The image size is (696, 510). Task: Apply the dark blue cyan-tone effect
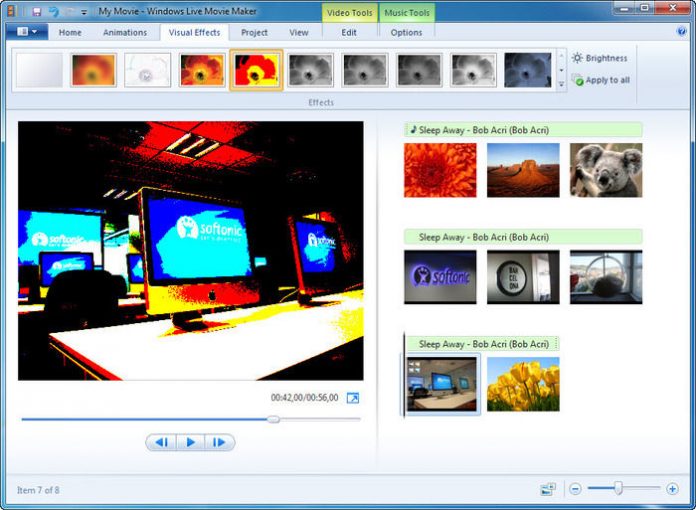point(528,70)
